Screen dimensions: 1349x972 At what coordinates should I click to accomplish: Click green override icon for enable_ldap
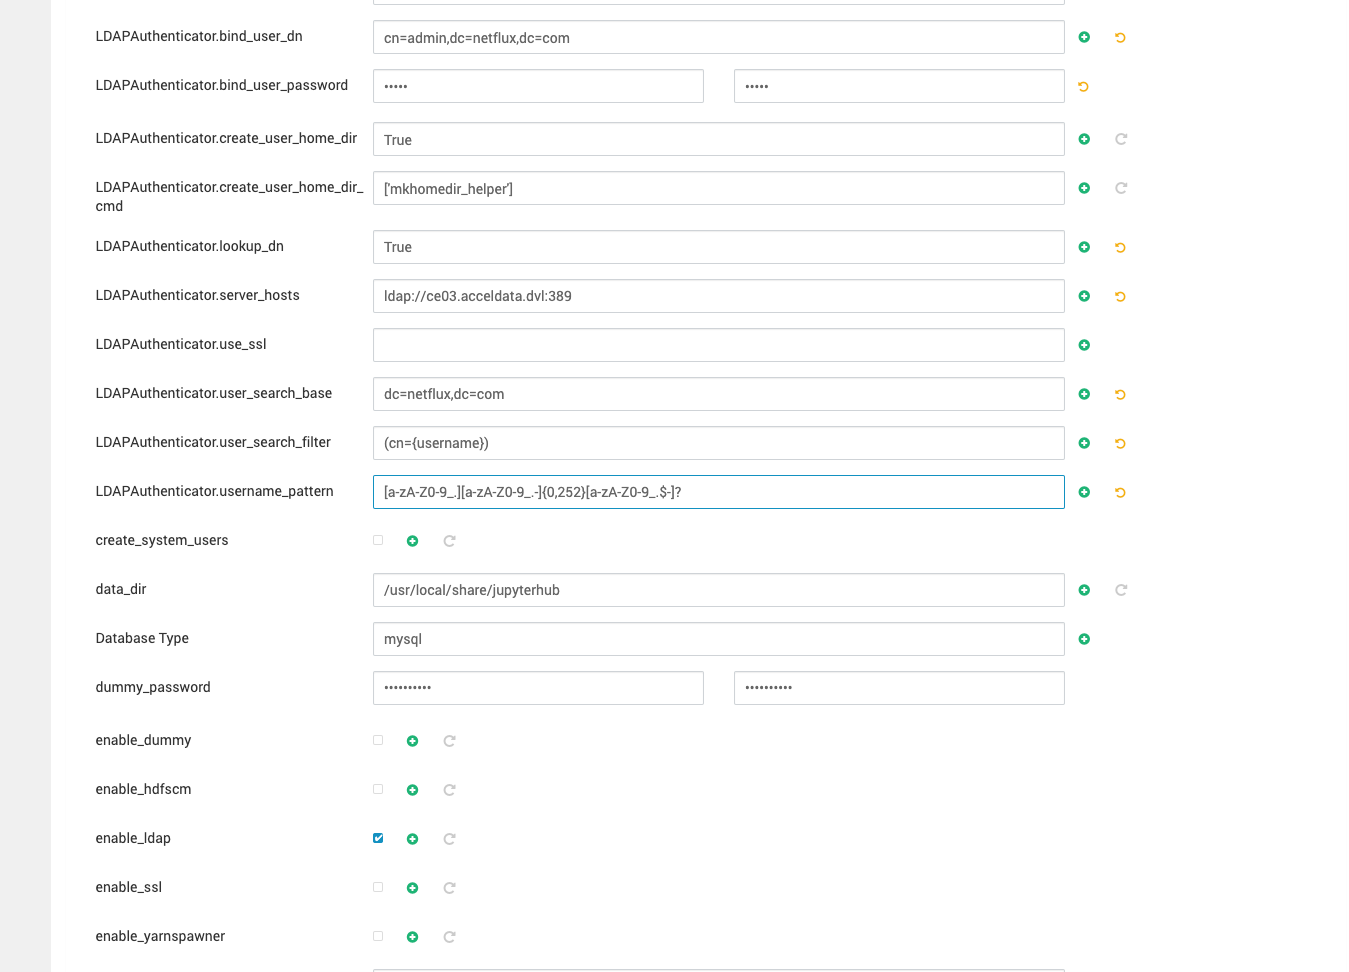[x=412, y=839]
